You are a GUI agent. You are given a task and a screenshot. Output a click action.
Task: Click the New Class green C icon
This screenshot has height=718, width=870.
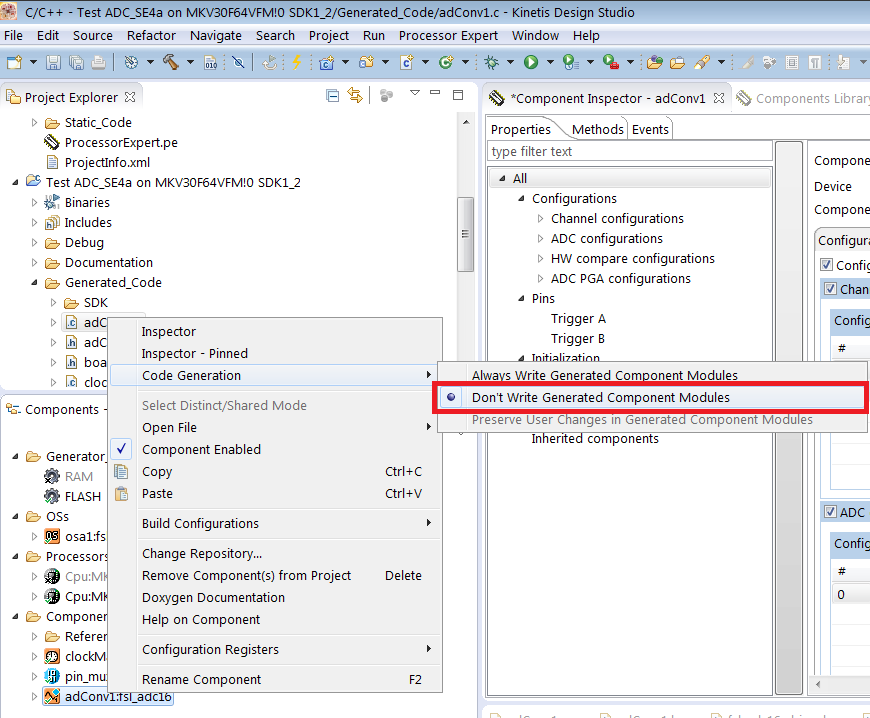[x=446, y=62]
